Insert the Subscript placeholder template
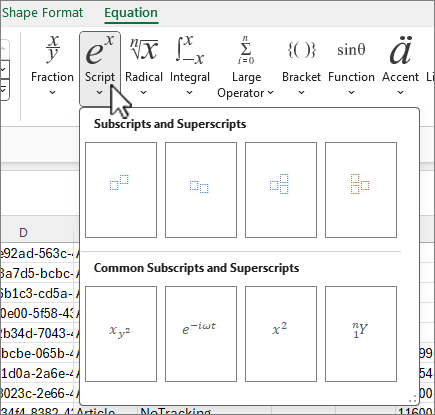 tap(201, 190)
